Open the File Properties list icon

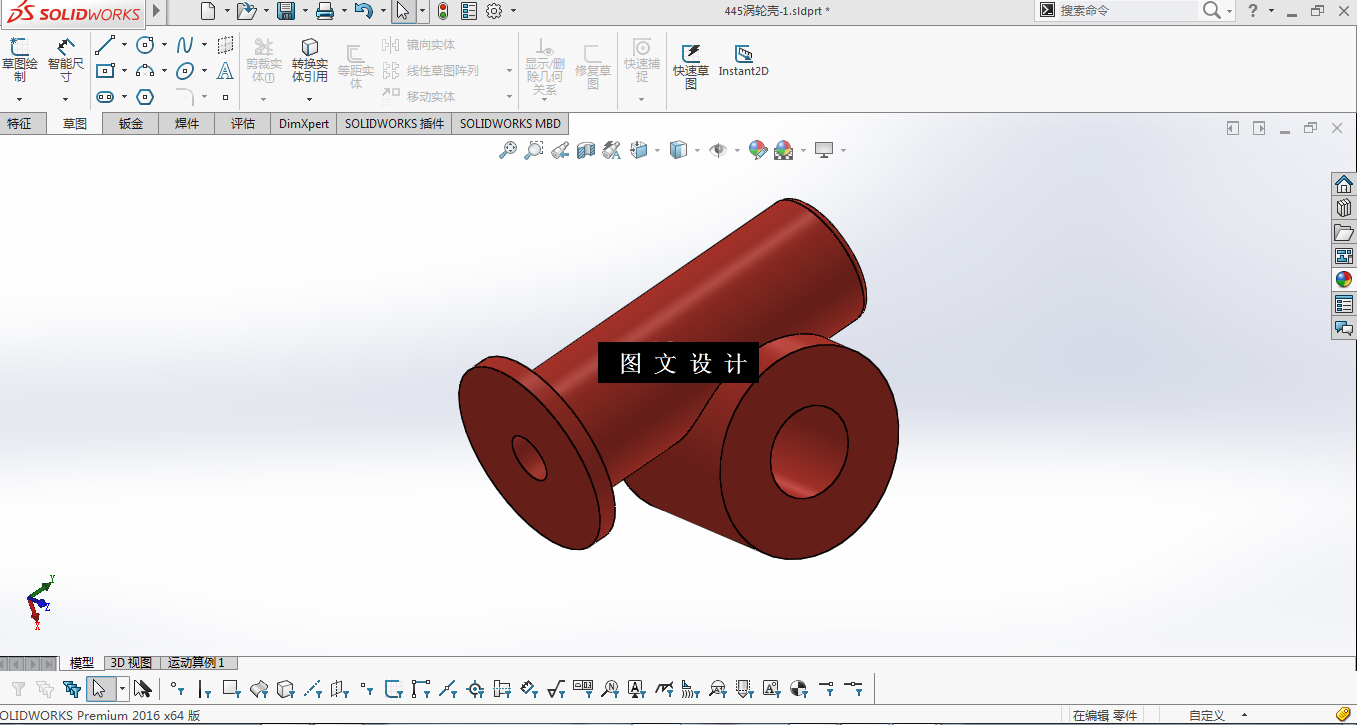coord(468,11)
